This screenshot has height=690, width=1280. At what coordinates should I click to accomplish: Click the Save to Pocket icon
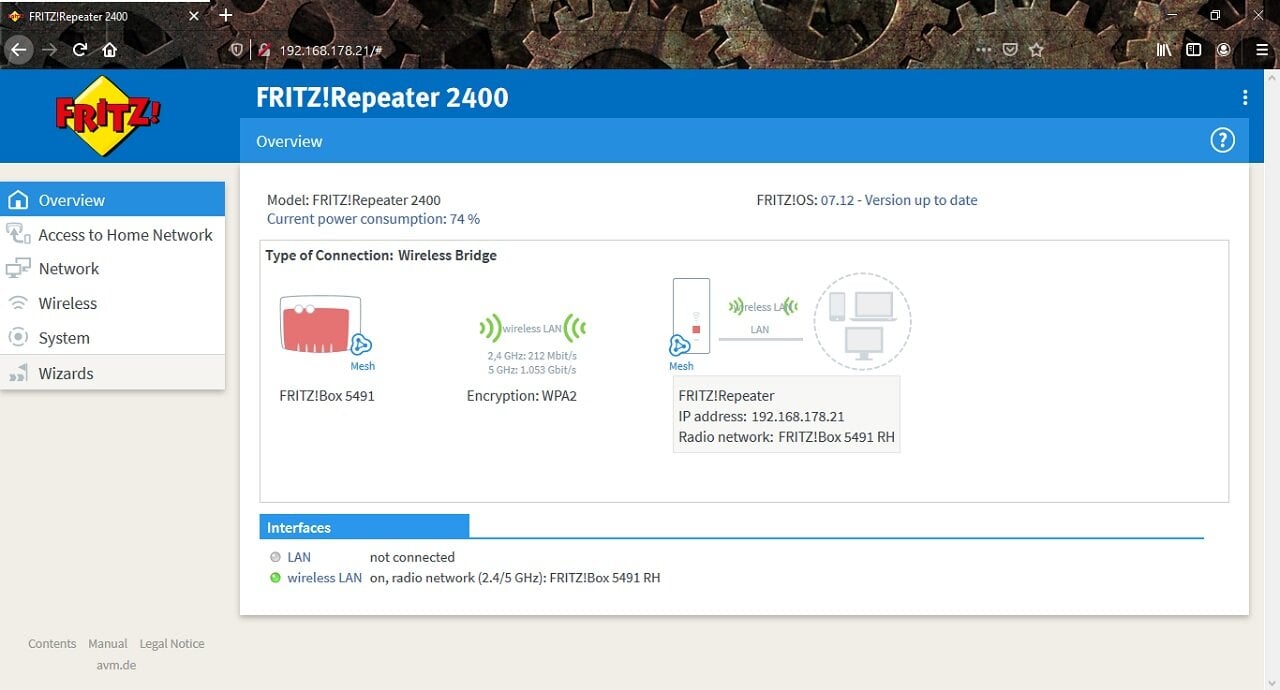click(1010, 49)
